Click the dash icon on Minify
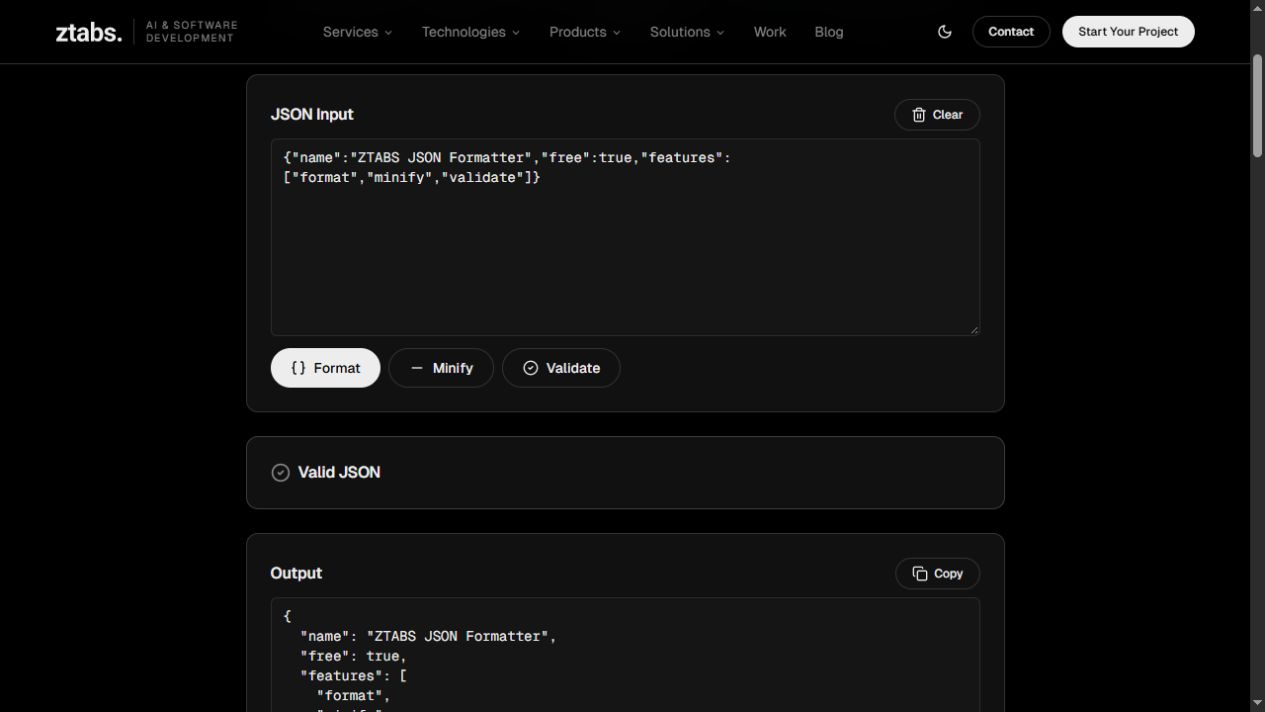 point(417,368)
